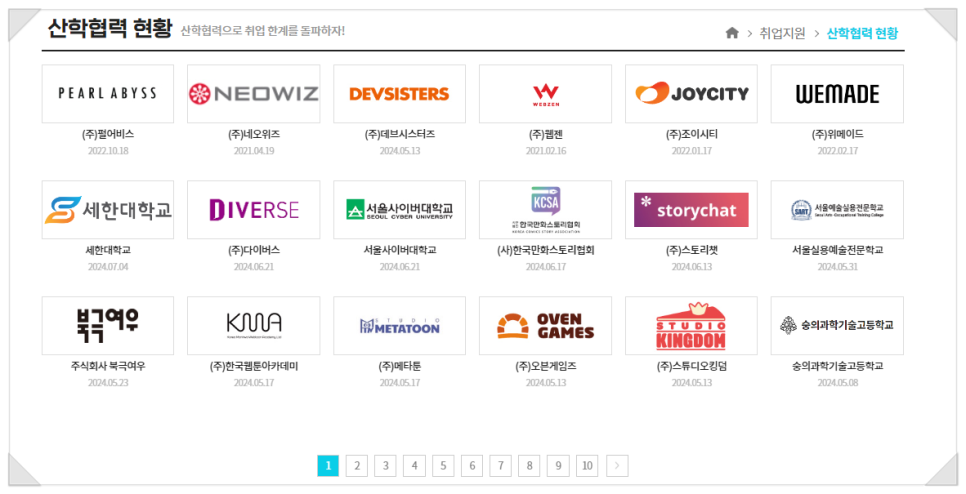Go to page 5
The image size is (966, 494).
coord(443,466)
